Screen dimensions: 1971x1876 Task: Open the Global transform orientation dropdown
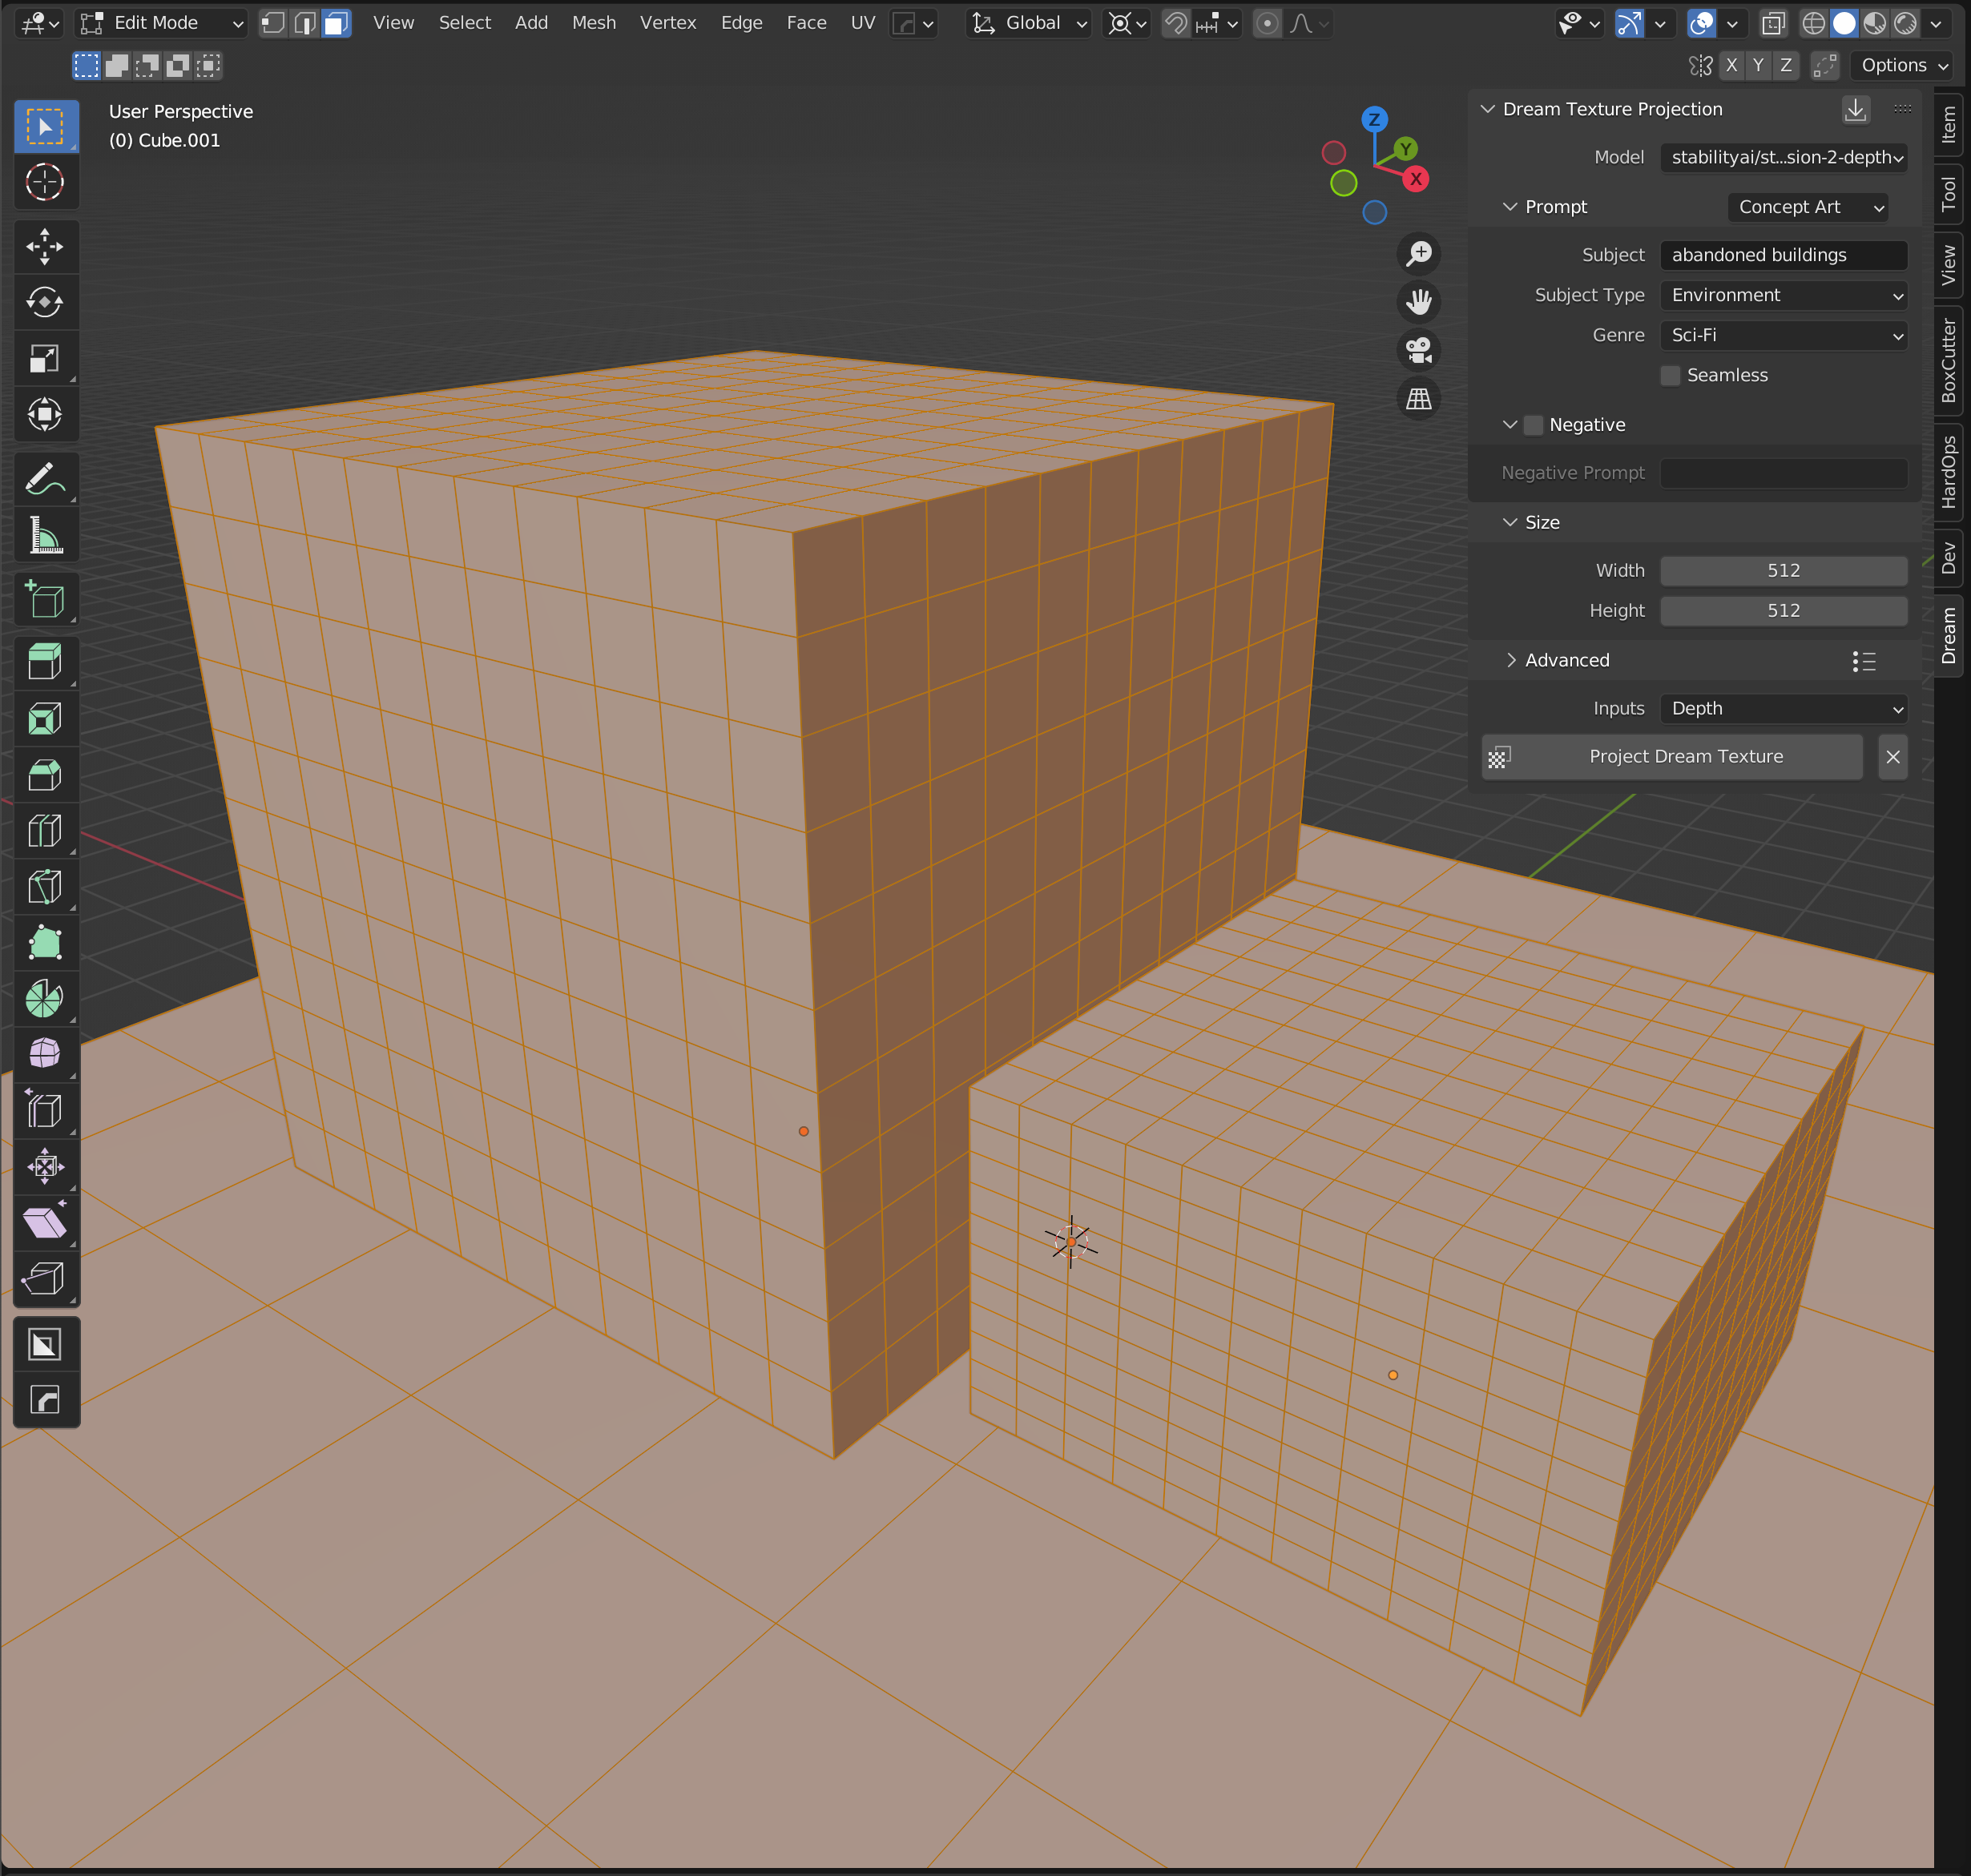[1029, 23]
